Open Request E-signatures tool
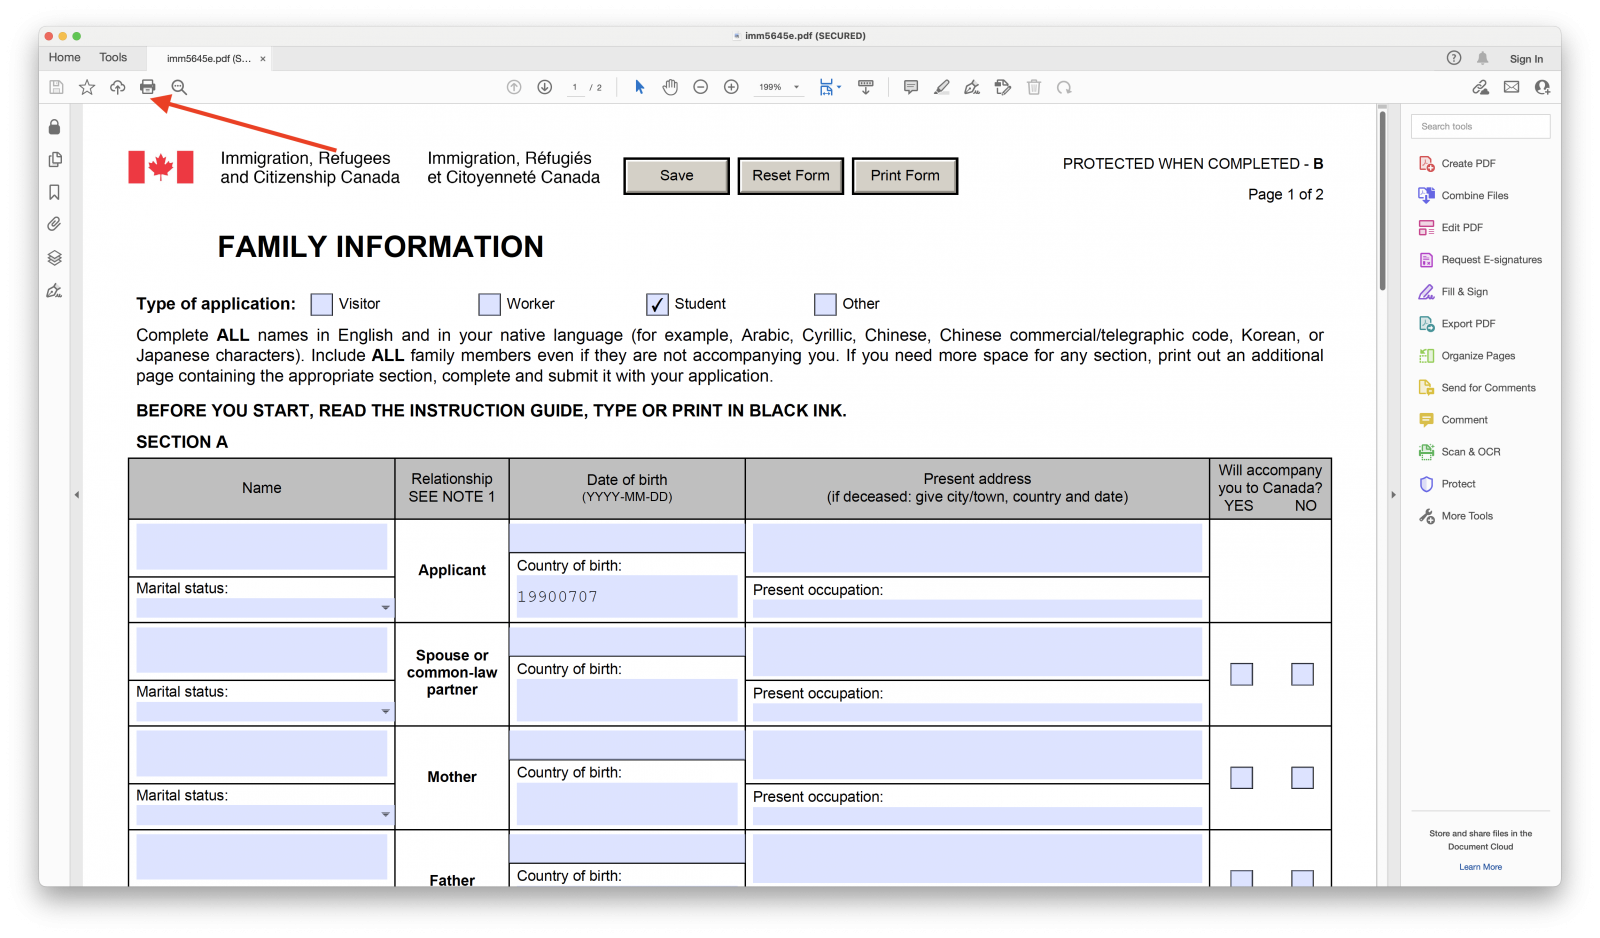 coord(1480,260)
